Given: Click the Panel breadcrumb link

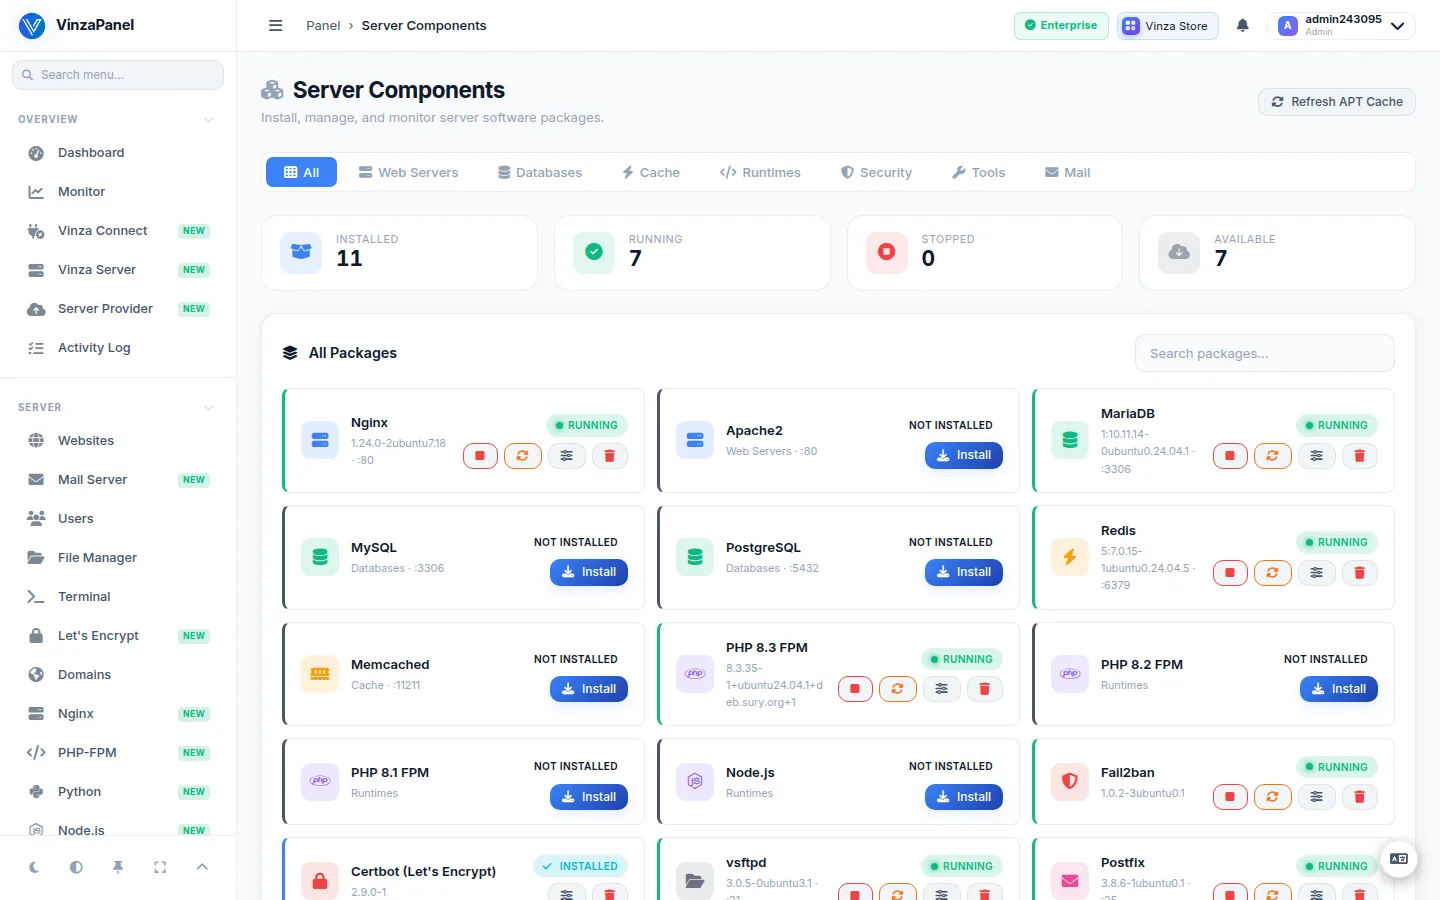Looking at the screenshot, I should point(323,26).
